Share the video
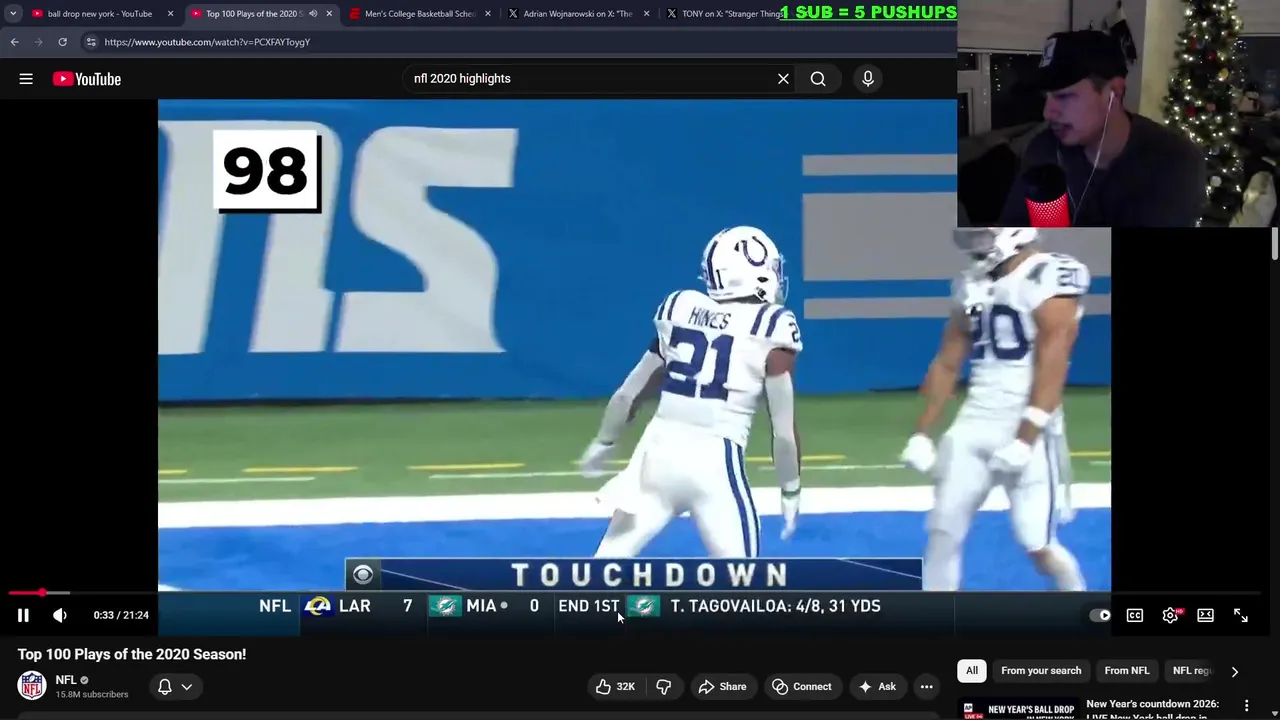This screenshot has height=720, width=1280. [722, 686]
